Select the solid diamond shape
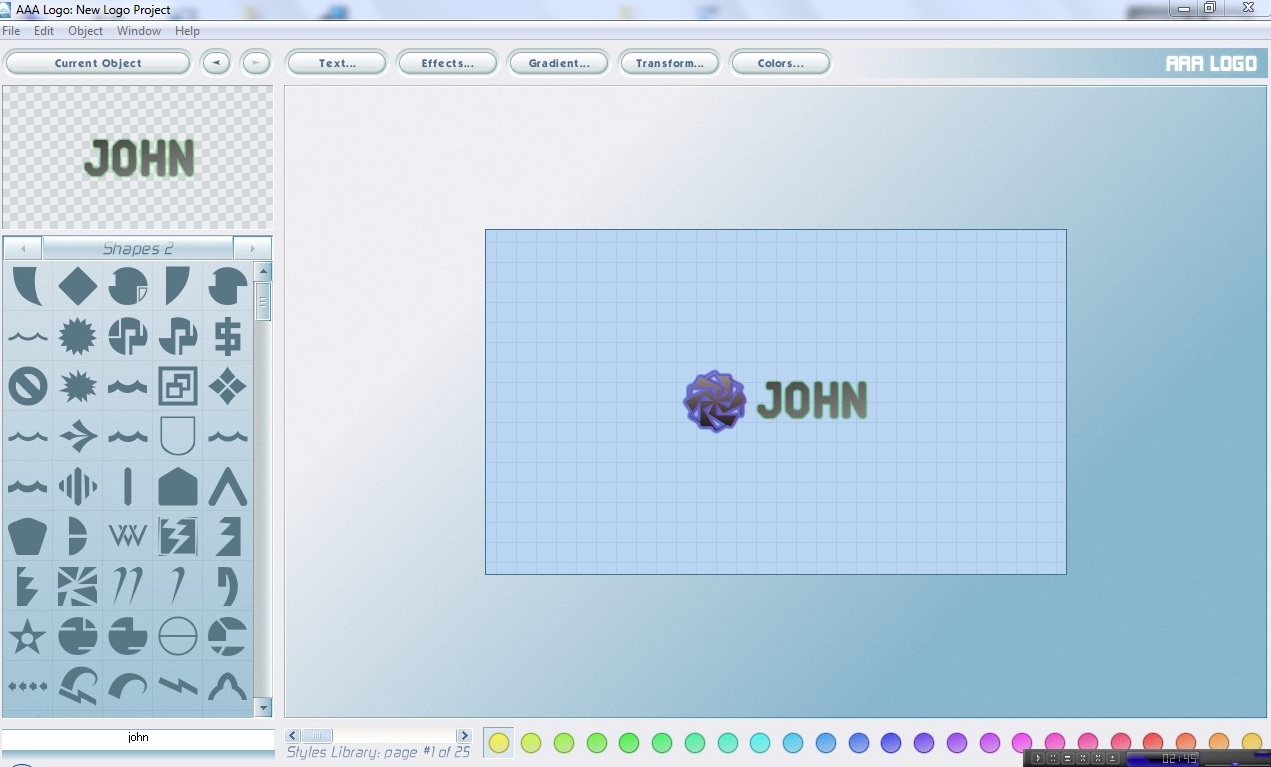This screenshot has height=767, width=1271. [x=78, y=286]
